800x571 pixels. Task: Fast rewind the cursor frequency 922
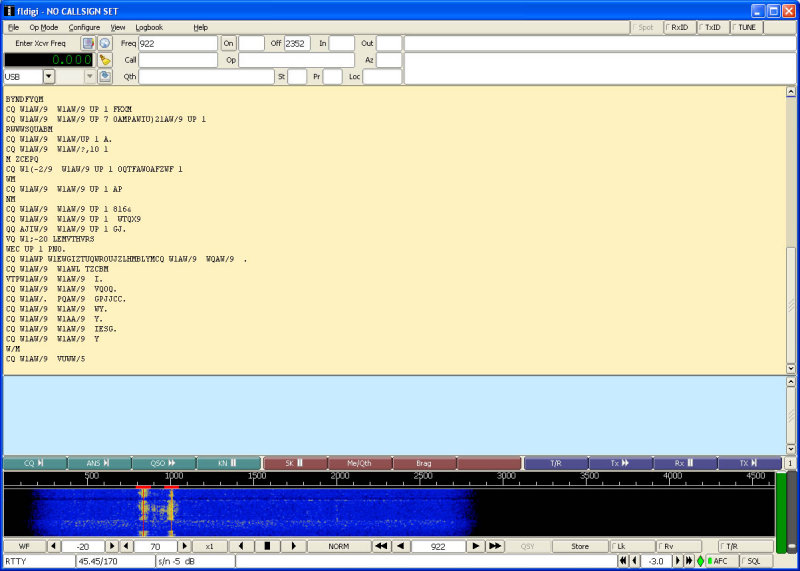click(381, 547)
